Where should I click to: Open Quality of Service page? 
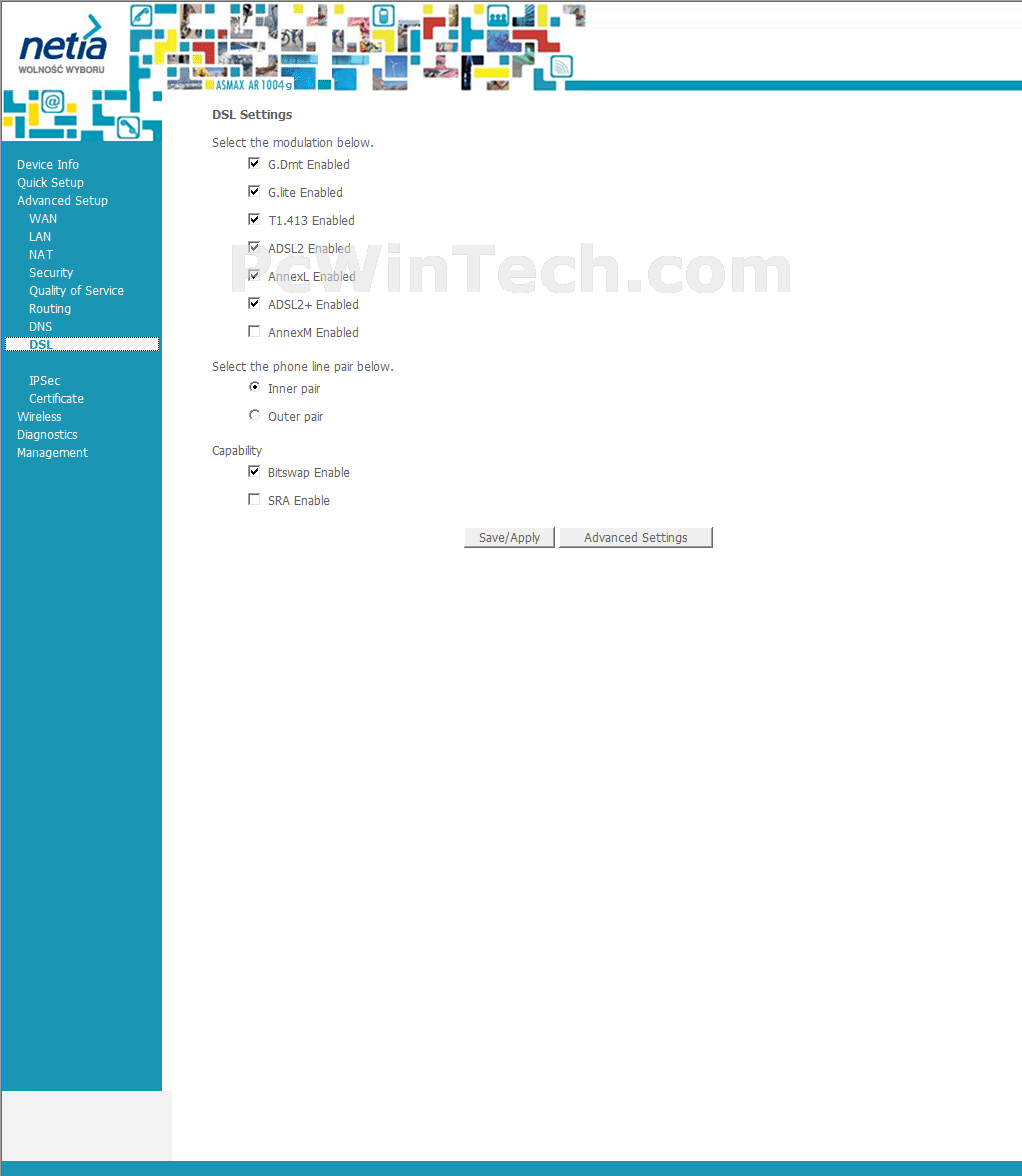click(76, 290)
